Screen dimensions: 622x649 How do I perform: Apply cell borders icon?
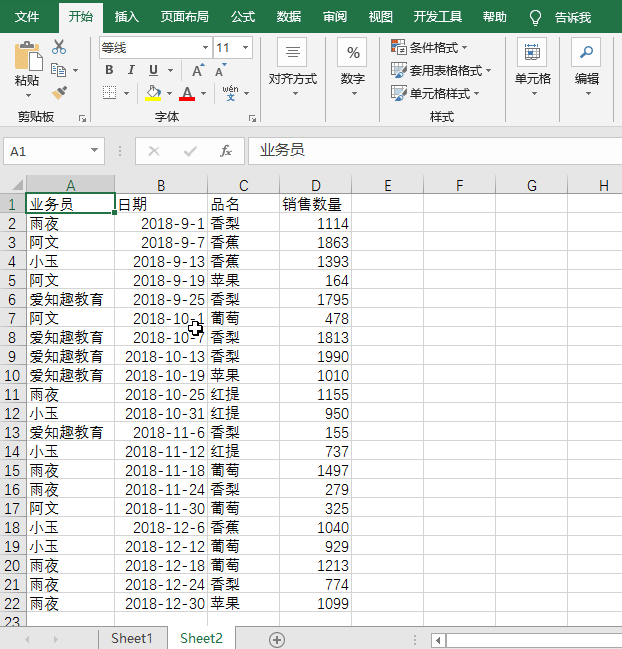coord(109,93)
